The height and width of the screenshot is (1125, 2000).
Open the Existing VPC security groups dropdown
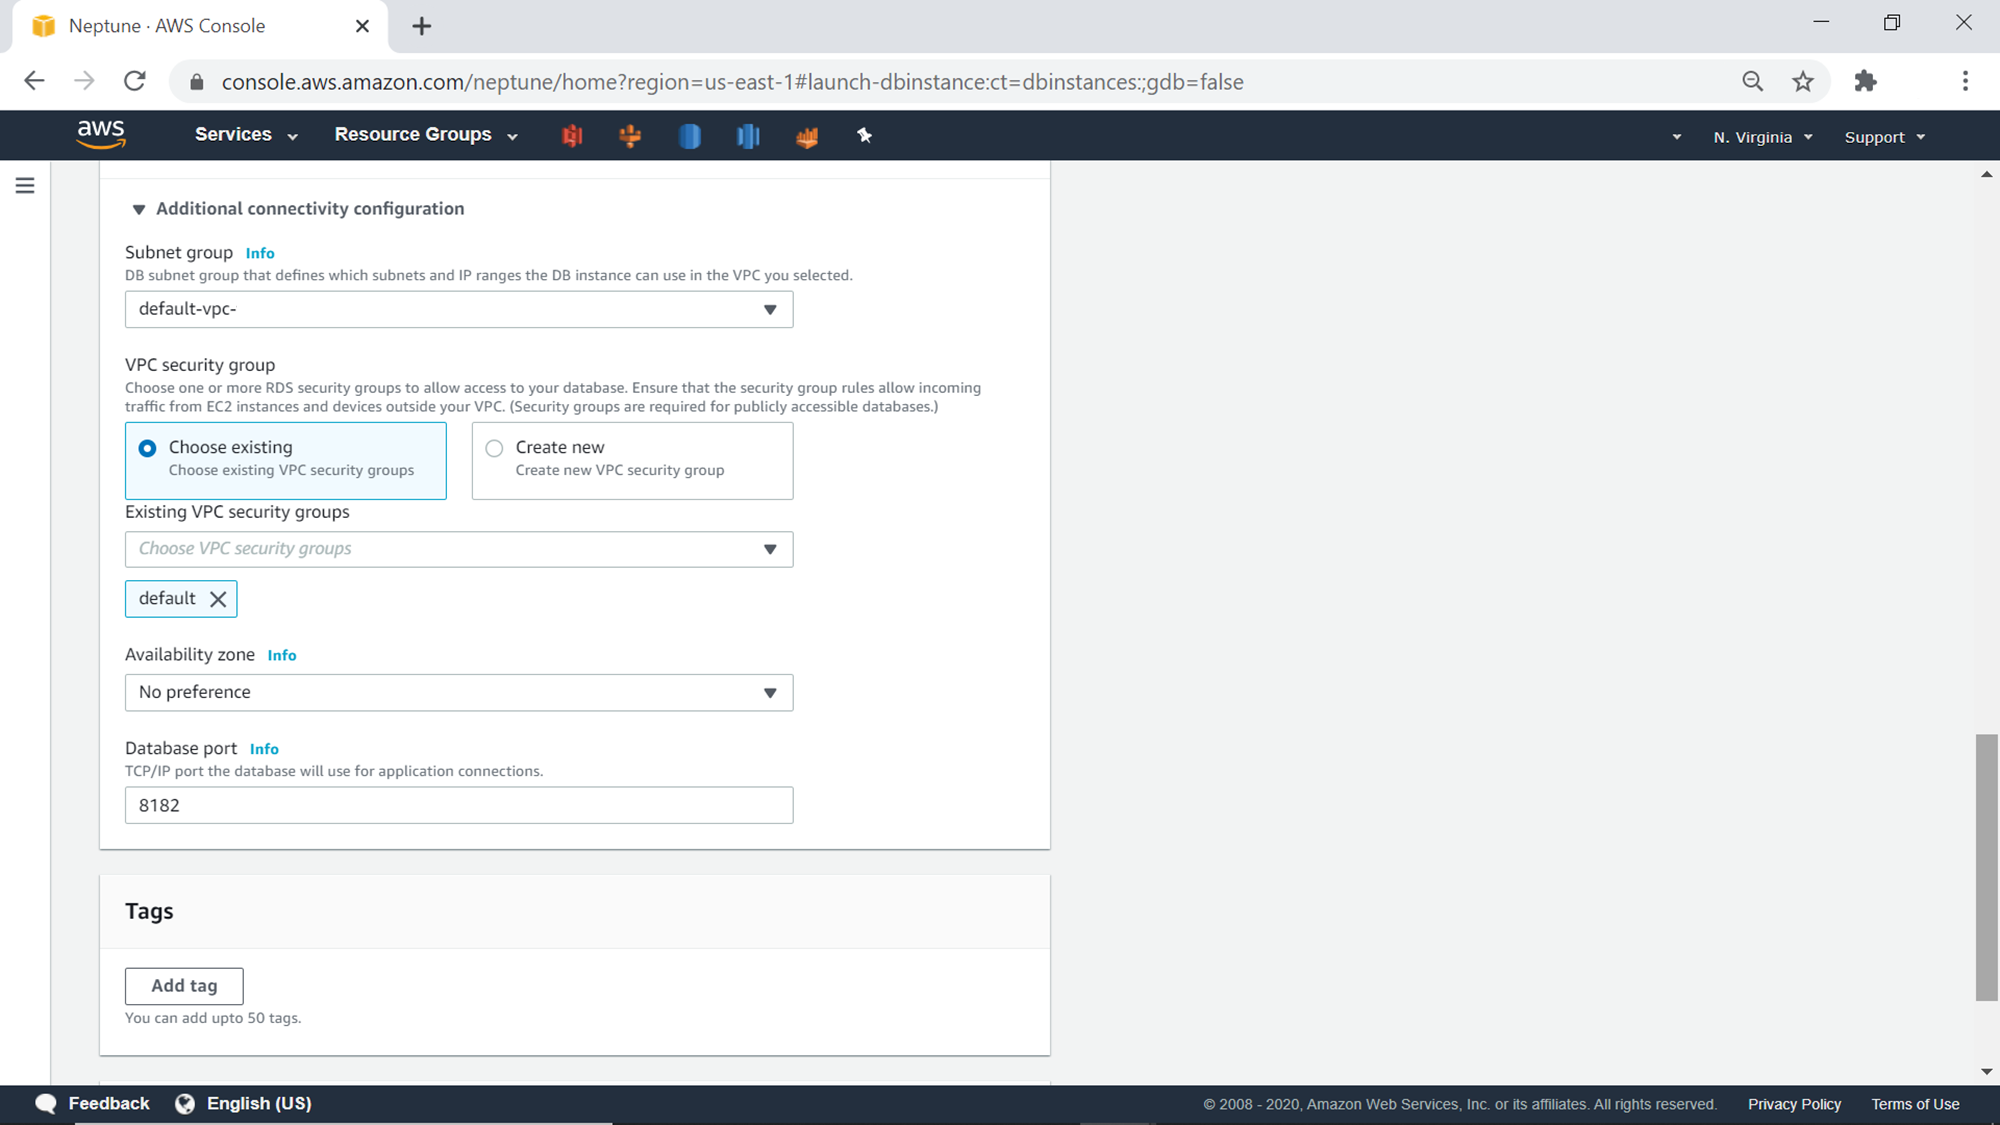point(458,549)
